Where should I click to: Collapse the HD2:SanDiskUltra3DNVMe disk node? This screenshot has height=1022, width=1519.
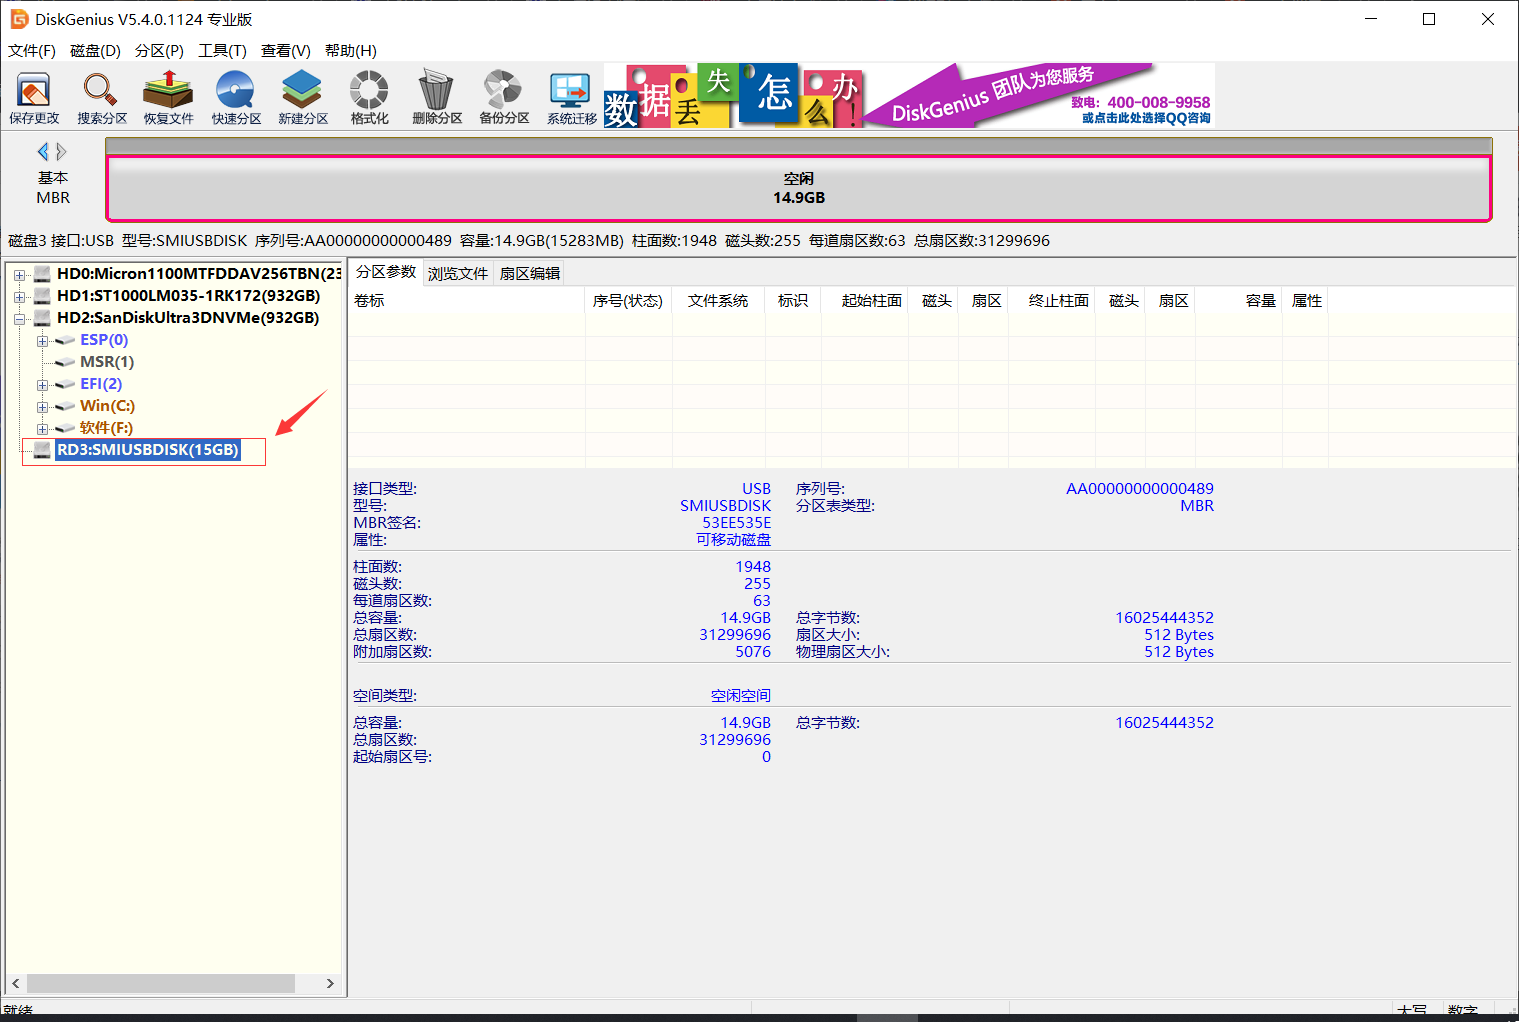point(20,317)
